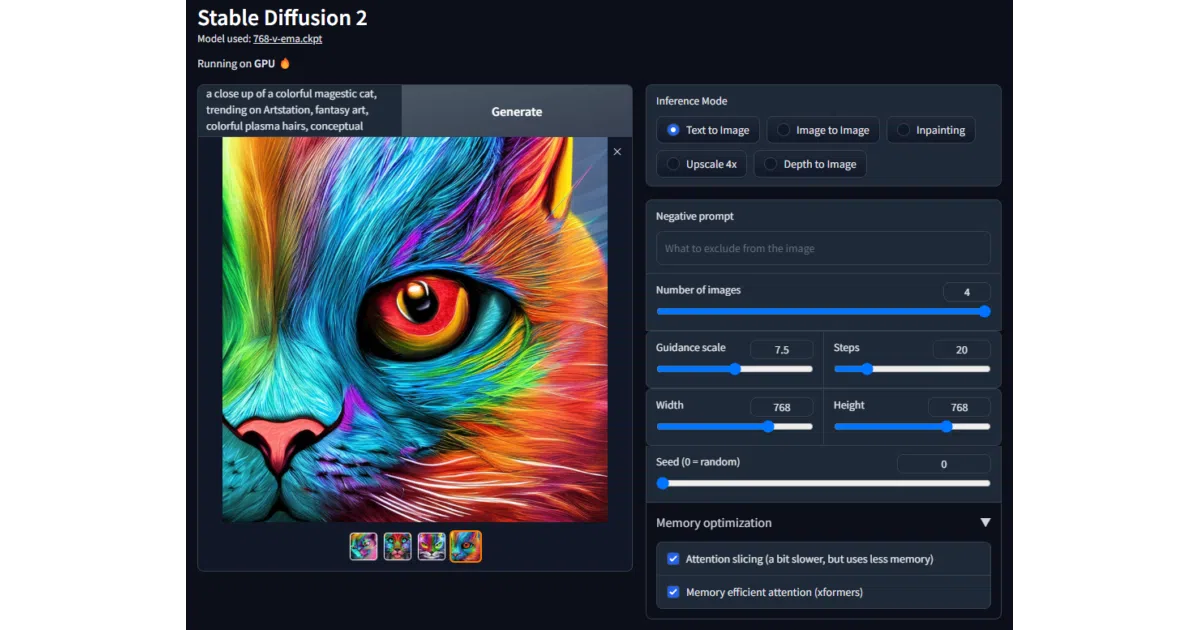Choose the Depth to Image mode
The image size is (1200, 630).
point(810,164)
